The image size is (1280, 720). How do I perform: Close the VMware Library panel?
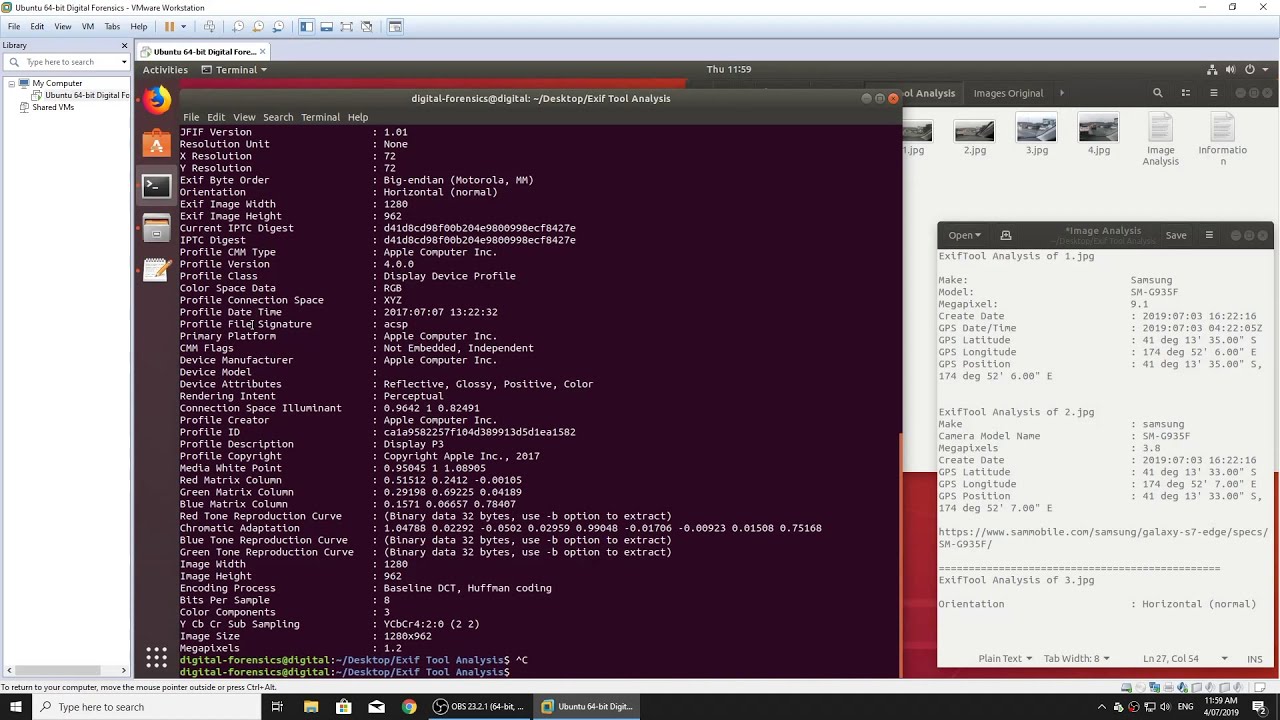click(x=124, y=46)
